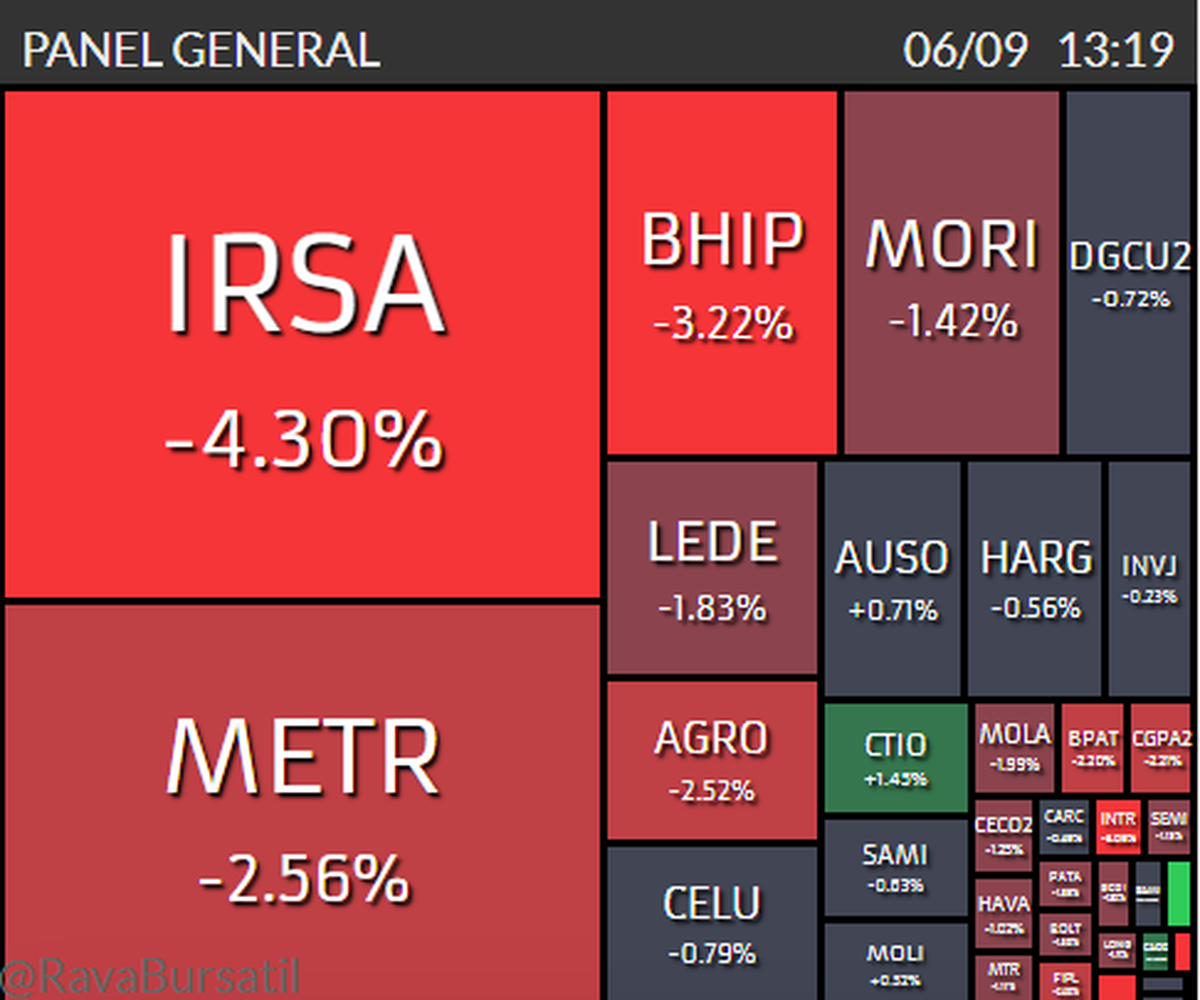Open the INVJ tile
This screenshot has width=1200, height=1000.
click(1148, 578)
